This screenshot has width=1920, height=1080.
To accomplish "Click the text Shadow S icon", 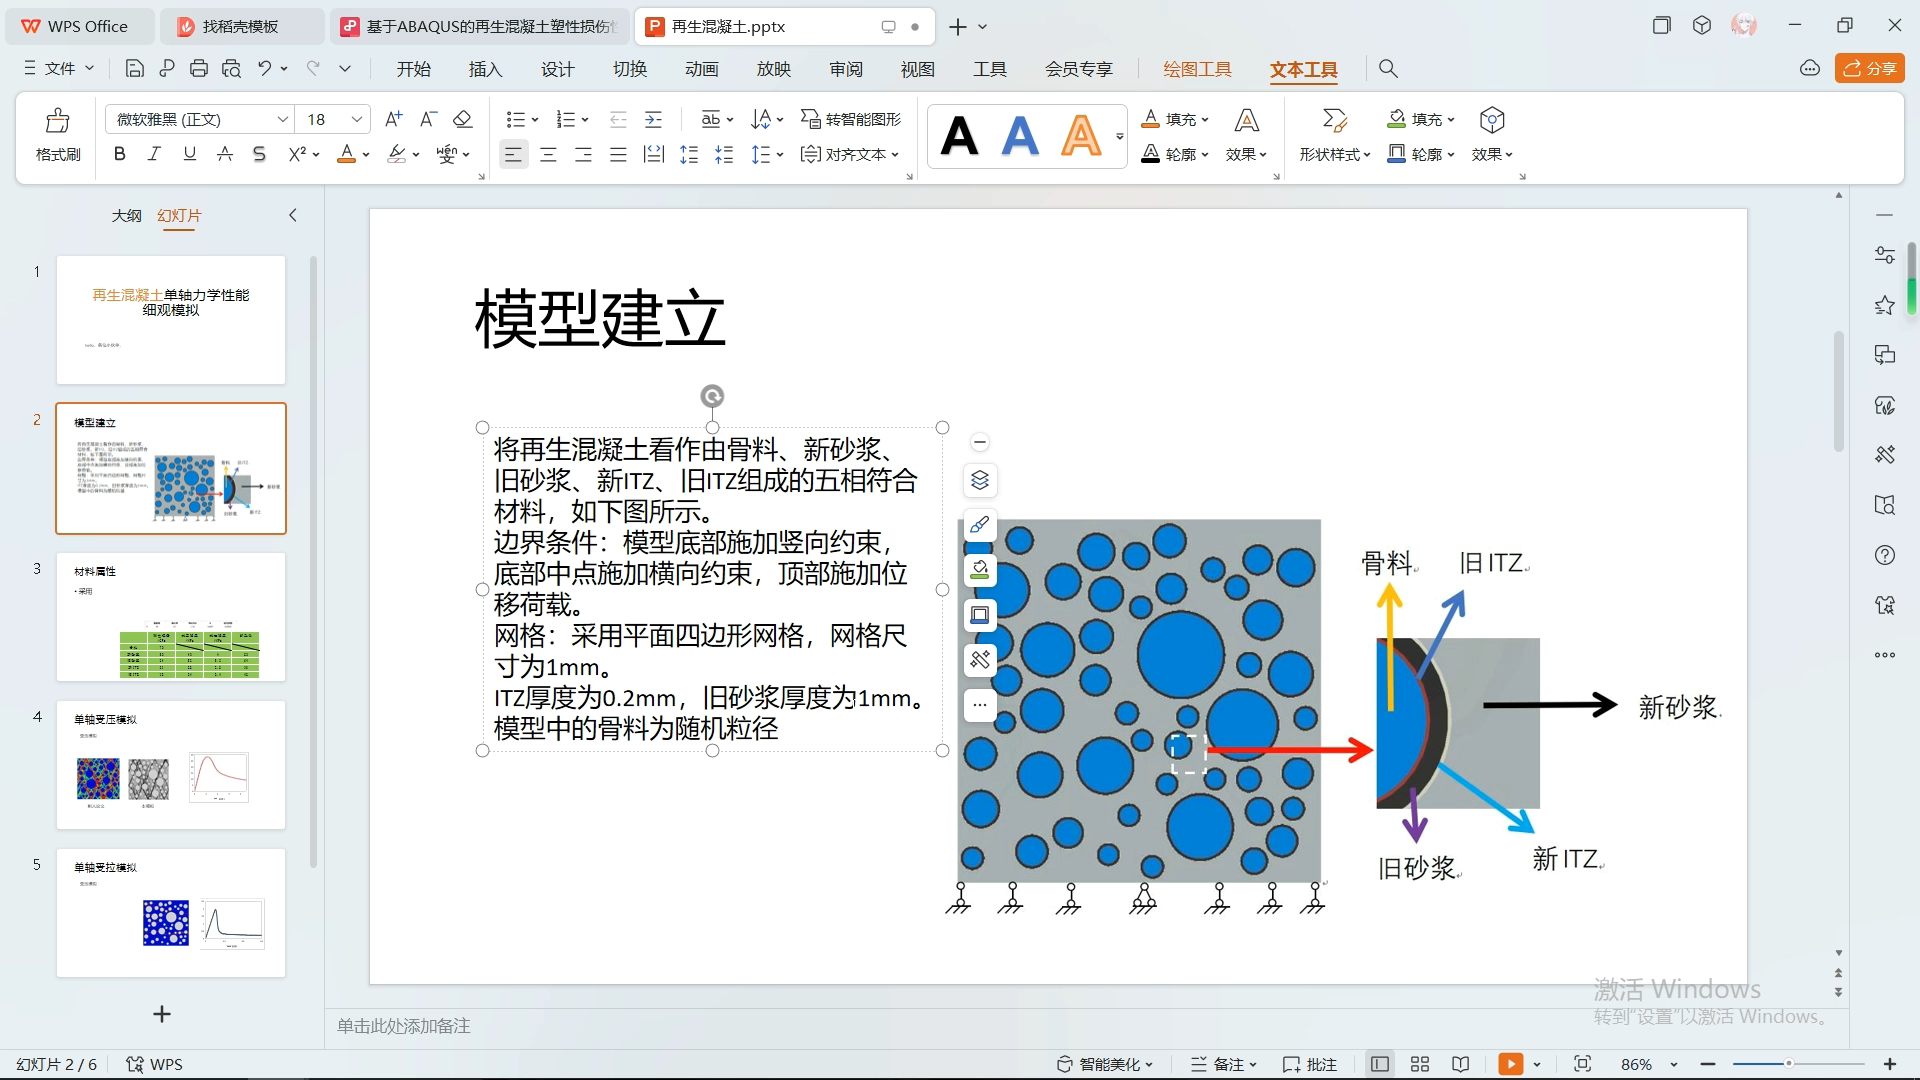I will click(x=259, y=154).
